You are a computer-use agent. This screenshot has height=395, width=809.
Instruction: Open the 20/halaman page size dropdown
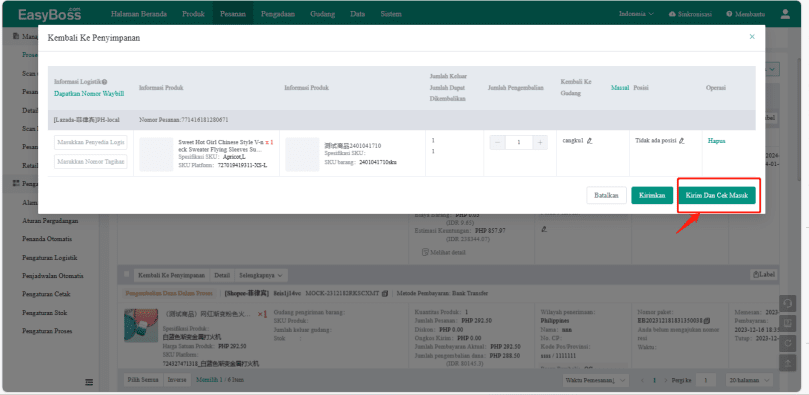(x=749, y=380)
